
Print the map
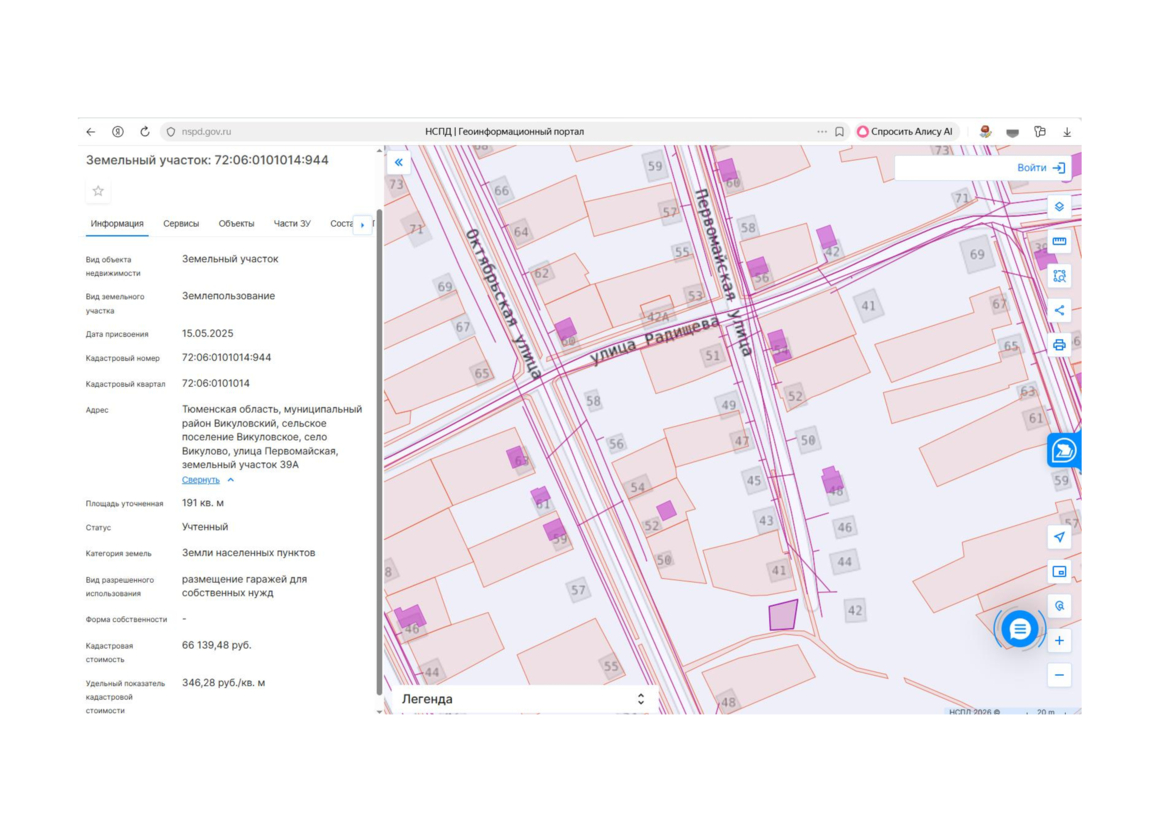click(1059, 345)
